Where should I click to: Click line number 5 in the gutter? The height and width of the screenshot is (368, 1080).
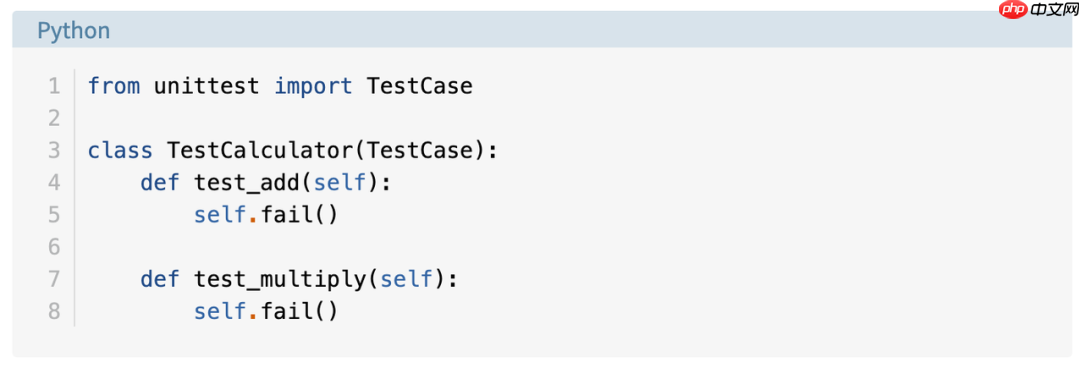click(54, 215)
